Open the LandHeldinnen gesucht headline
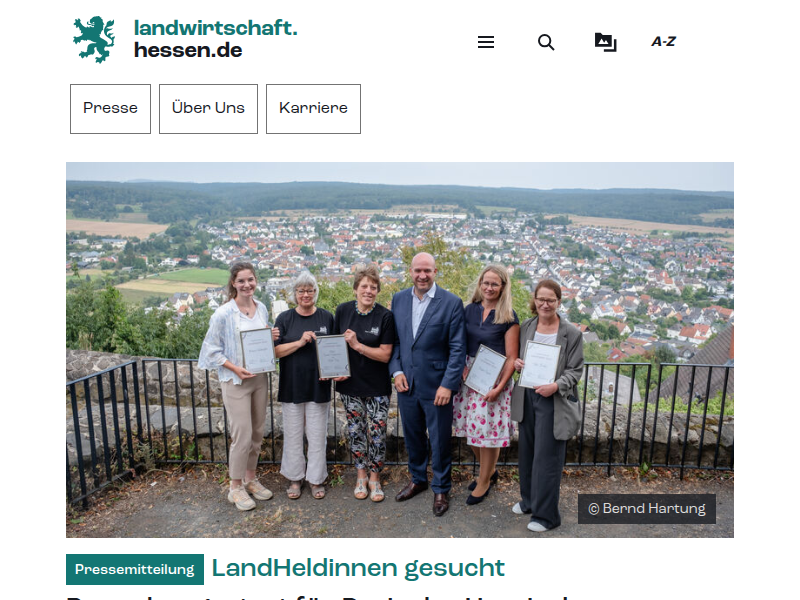 pos(358,568)
